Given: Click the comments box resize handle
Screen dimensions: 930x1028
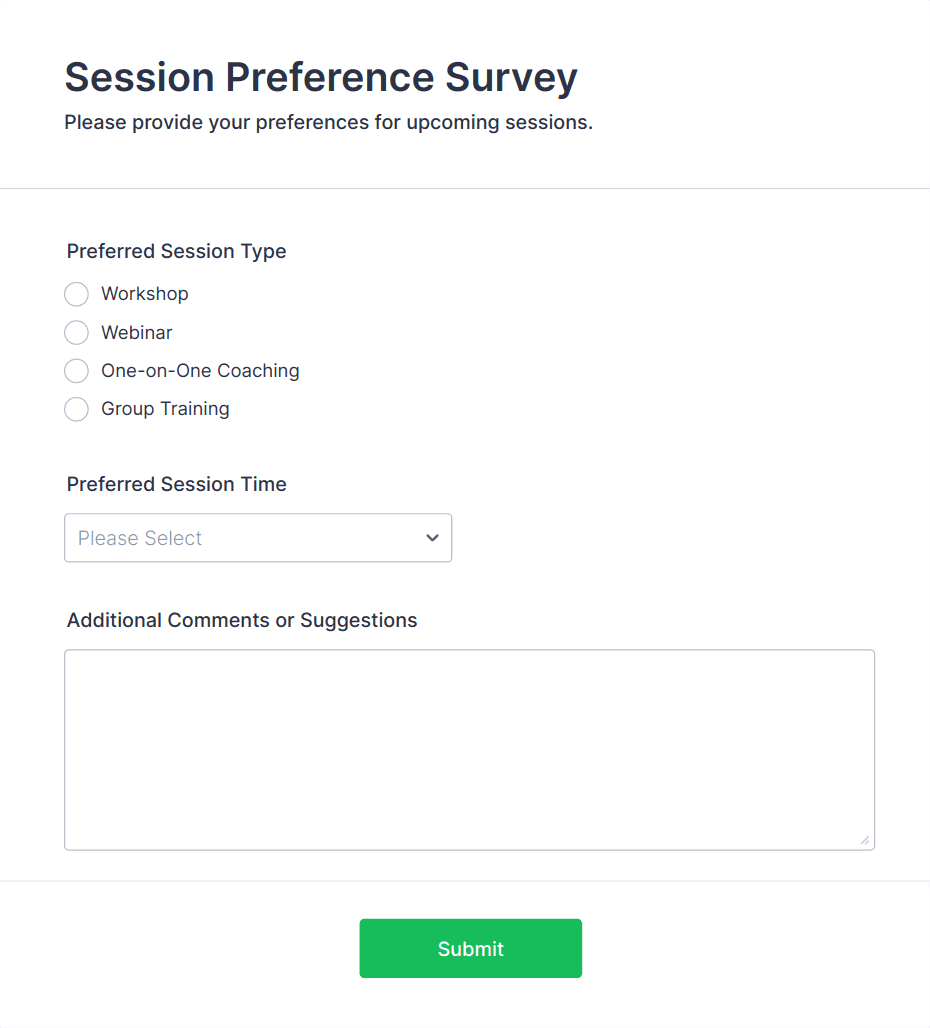Looking at the screenshot, I should coord(865,840).
